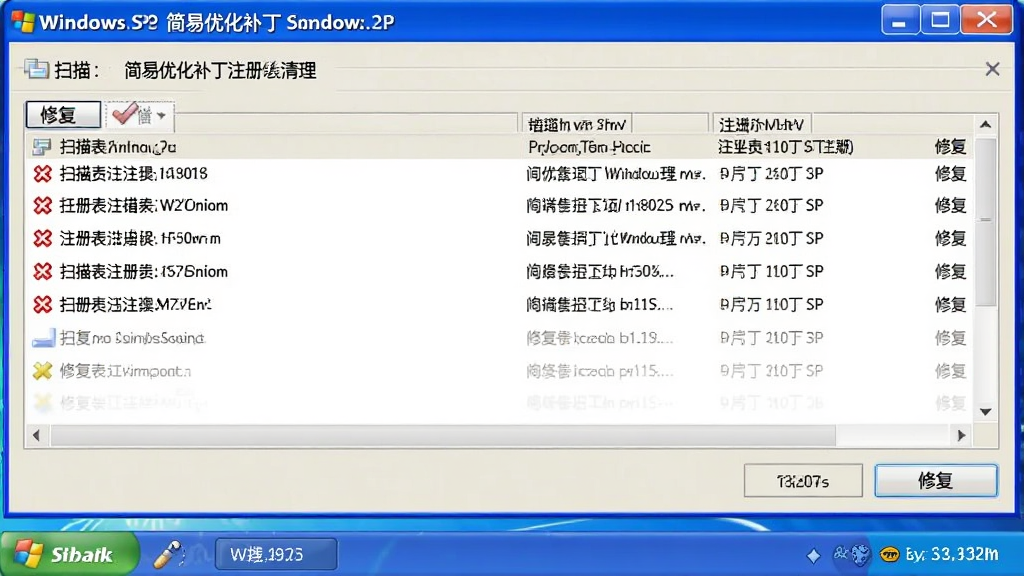1024x576 pixels.
Task: Click the large 修复 button at bottom right
Action: (935, 481)
